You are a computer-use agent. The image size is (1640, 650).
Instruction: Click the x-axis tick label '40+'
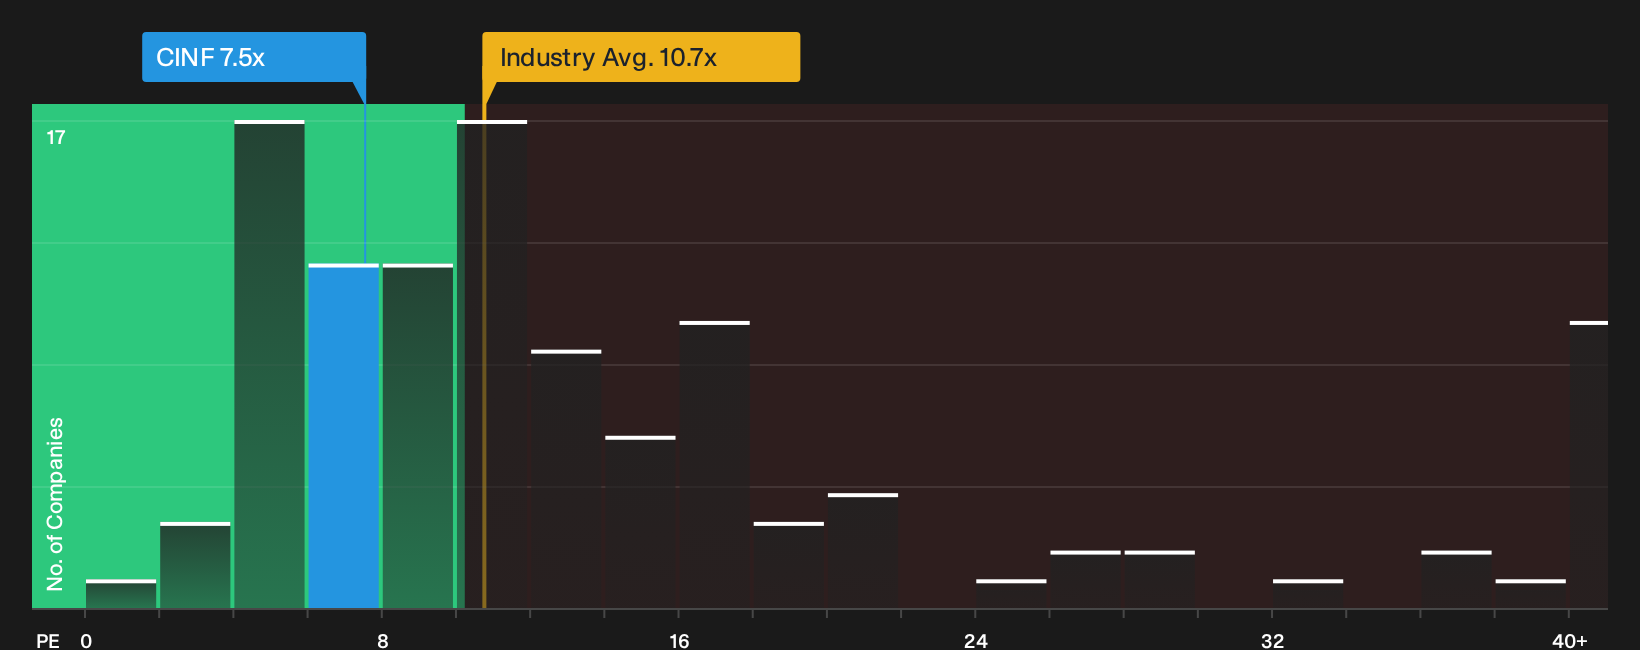[1570, 641]
